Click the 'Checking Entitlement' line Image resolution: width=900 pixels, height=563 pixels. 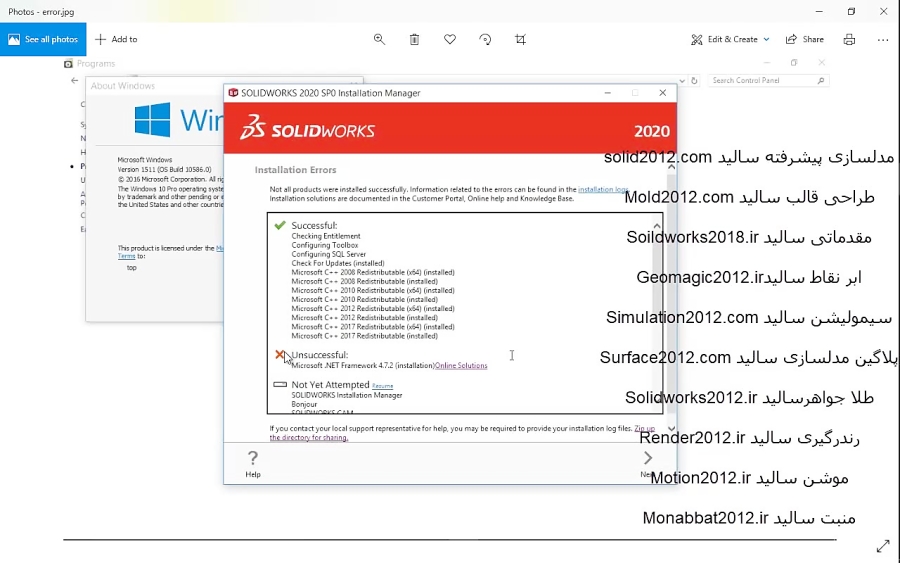point(326,236)
